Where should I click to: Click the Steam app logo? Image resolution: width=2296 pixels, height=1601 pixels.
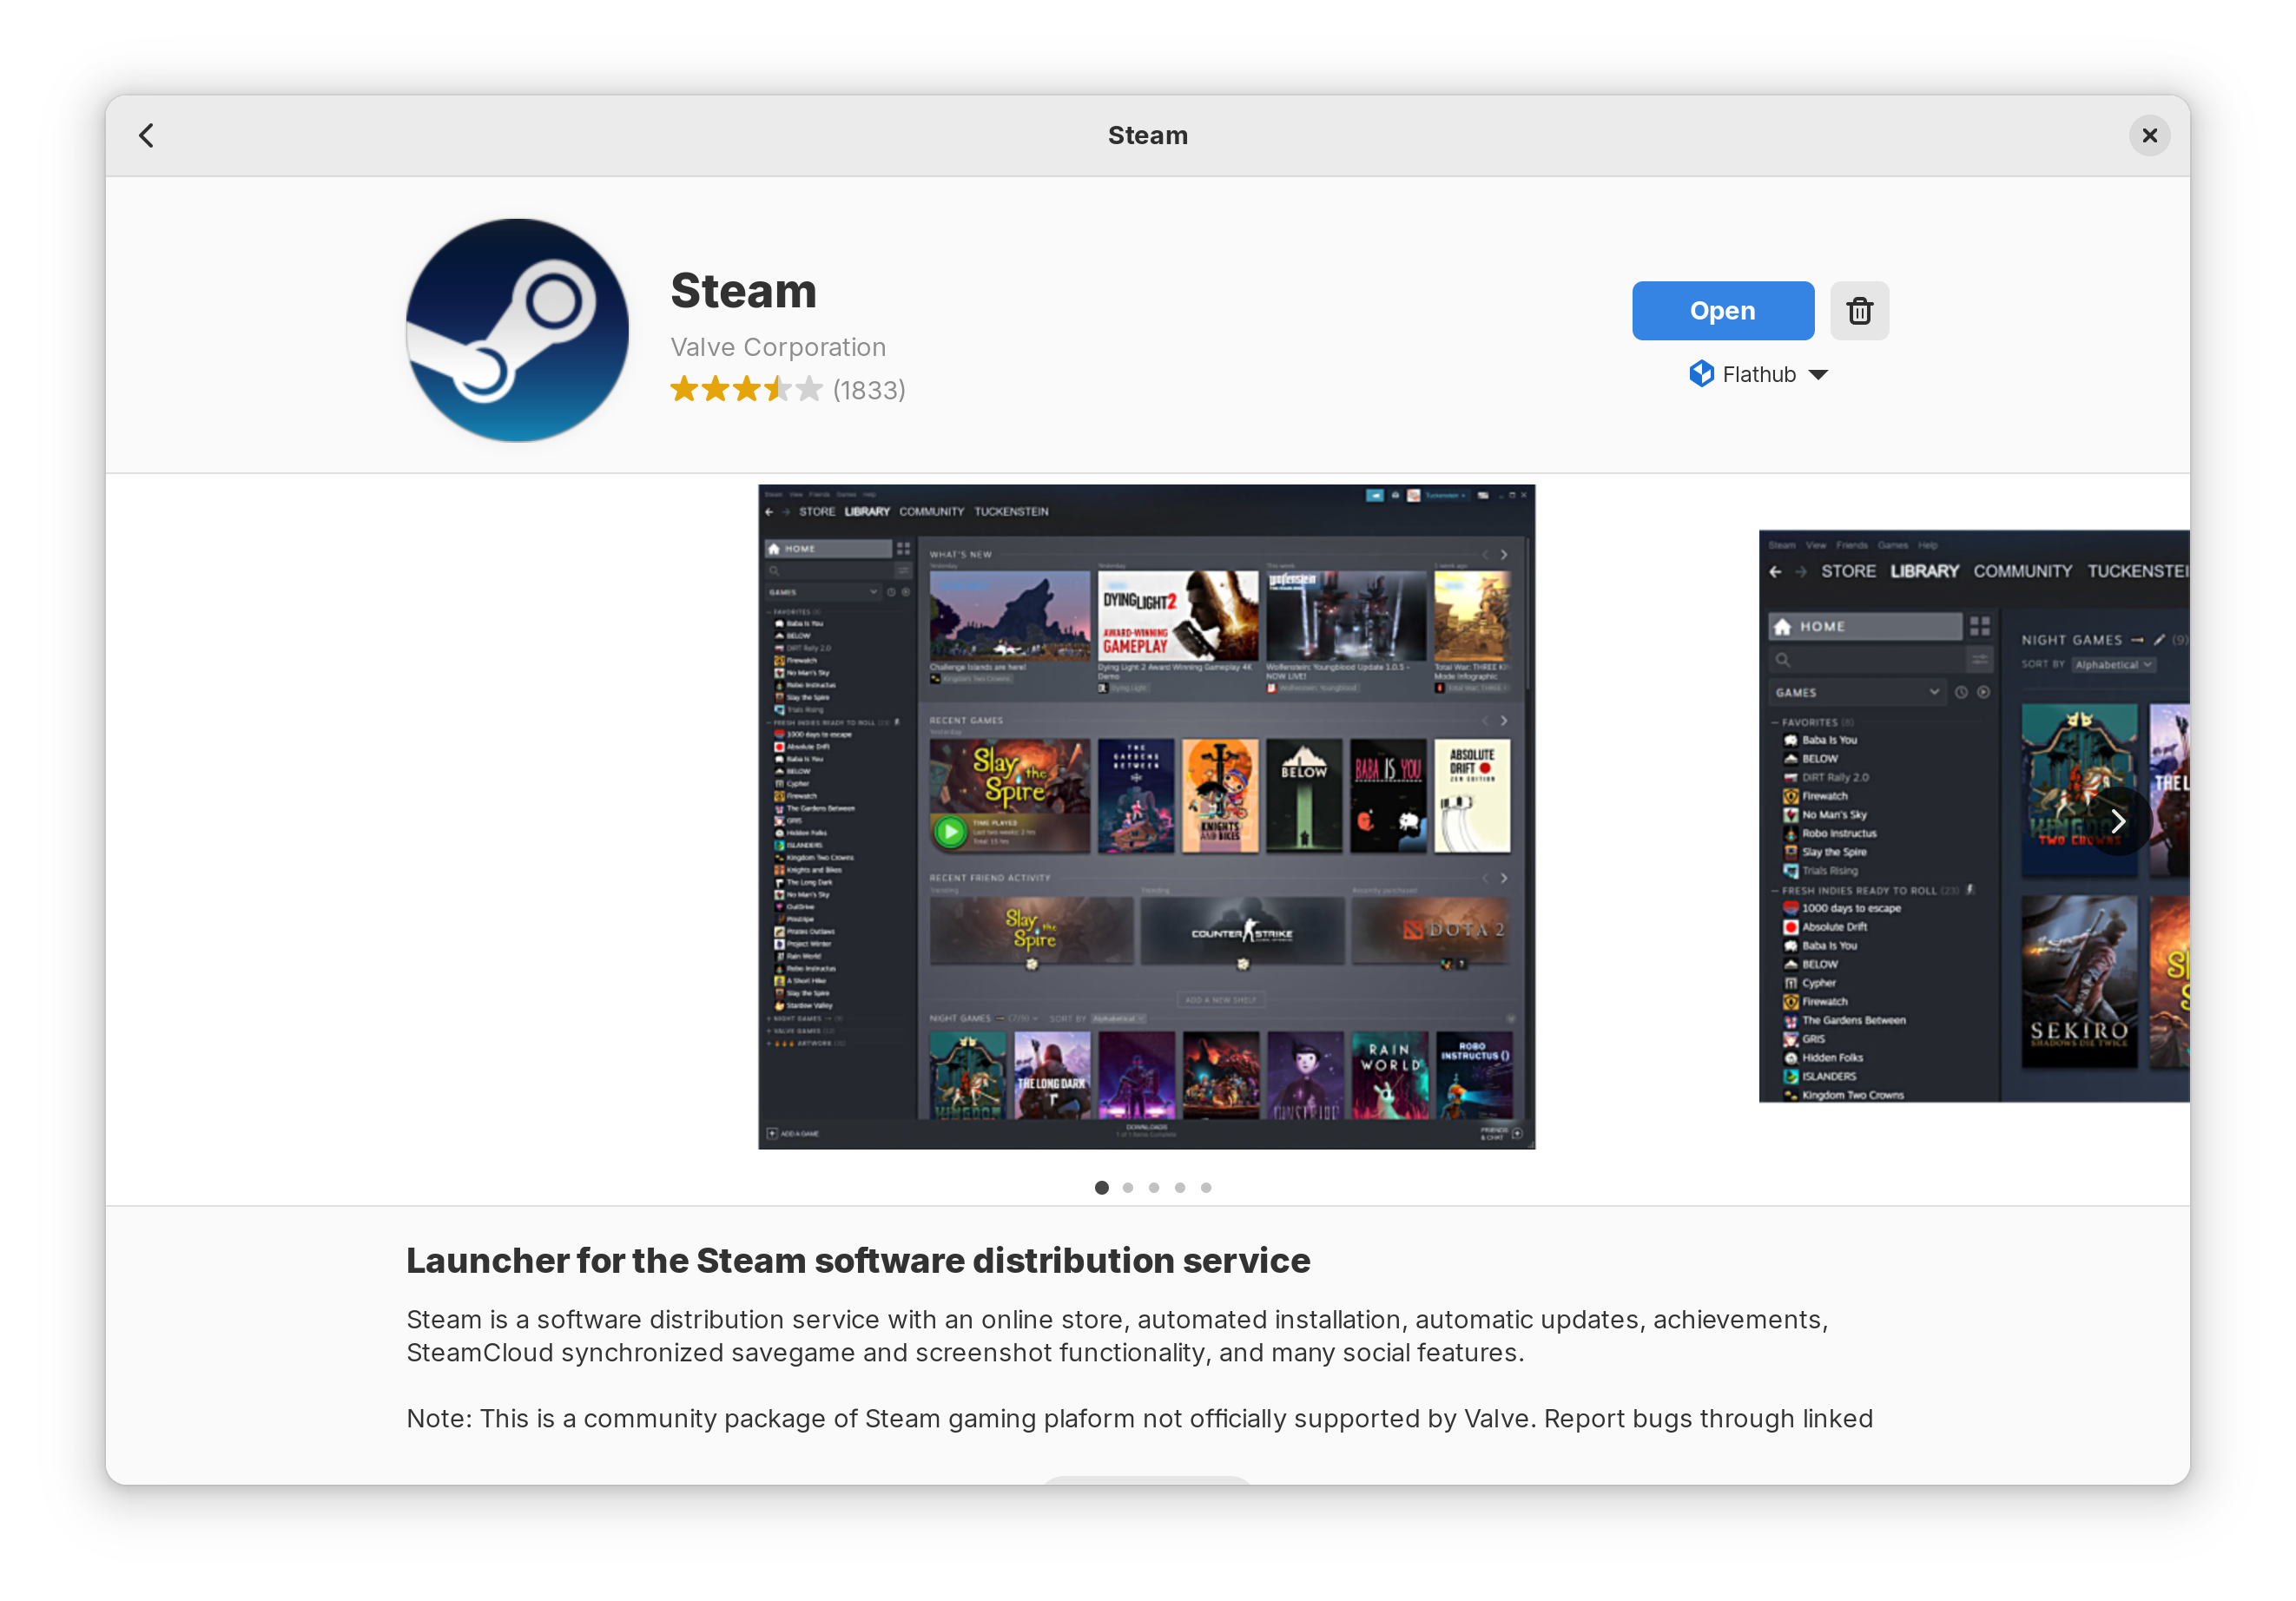[517, 331]
